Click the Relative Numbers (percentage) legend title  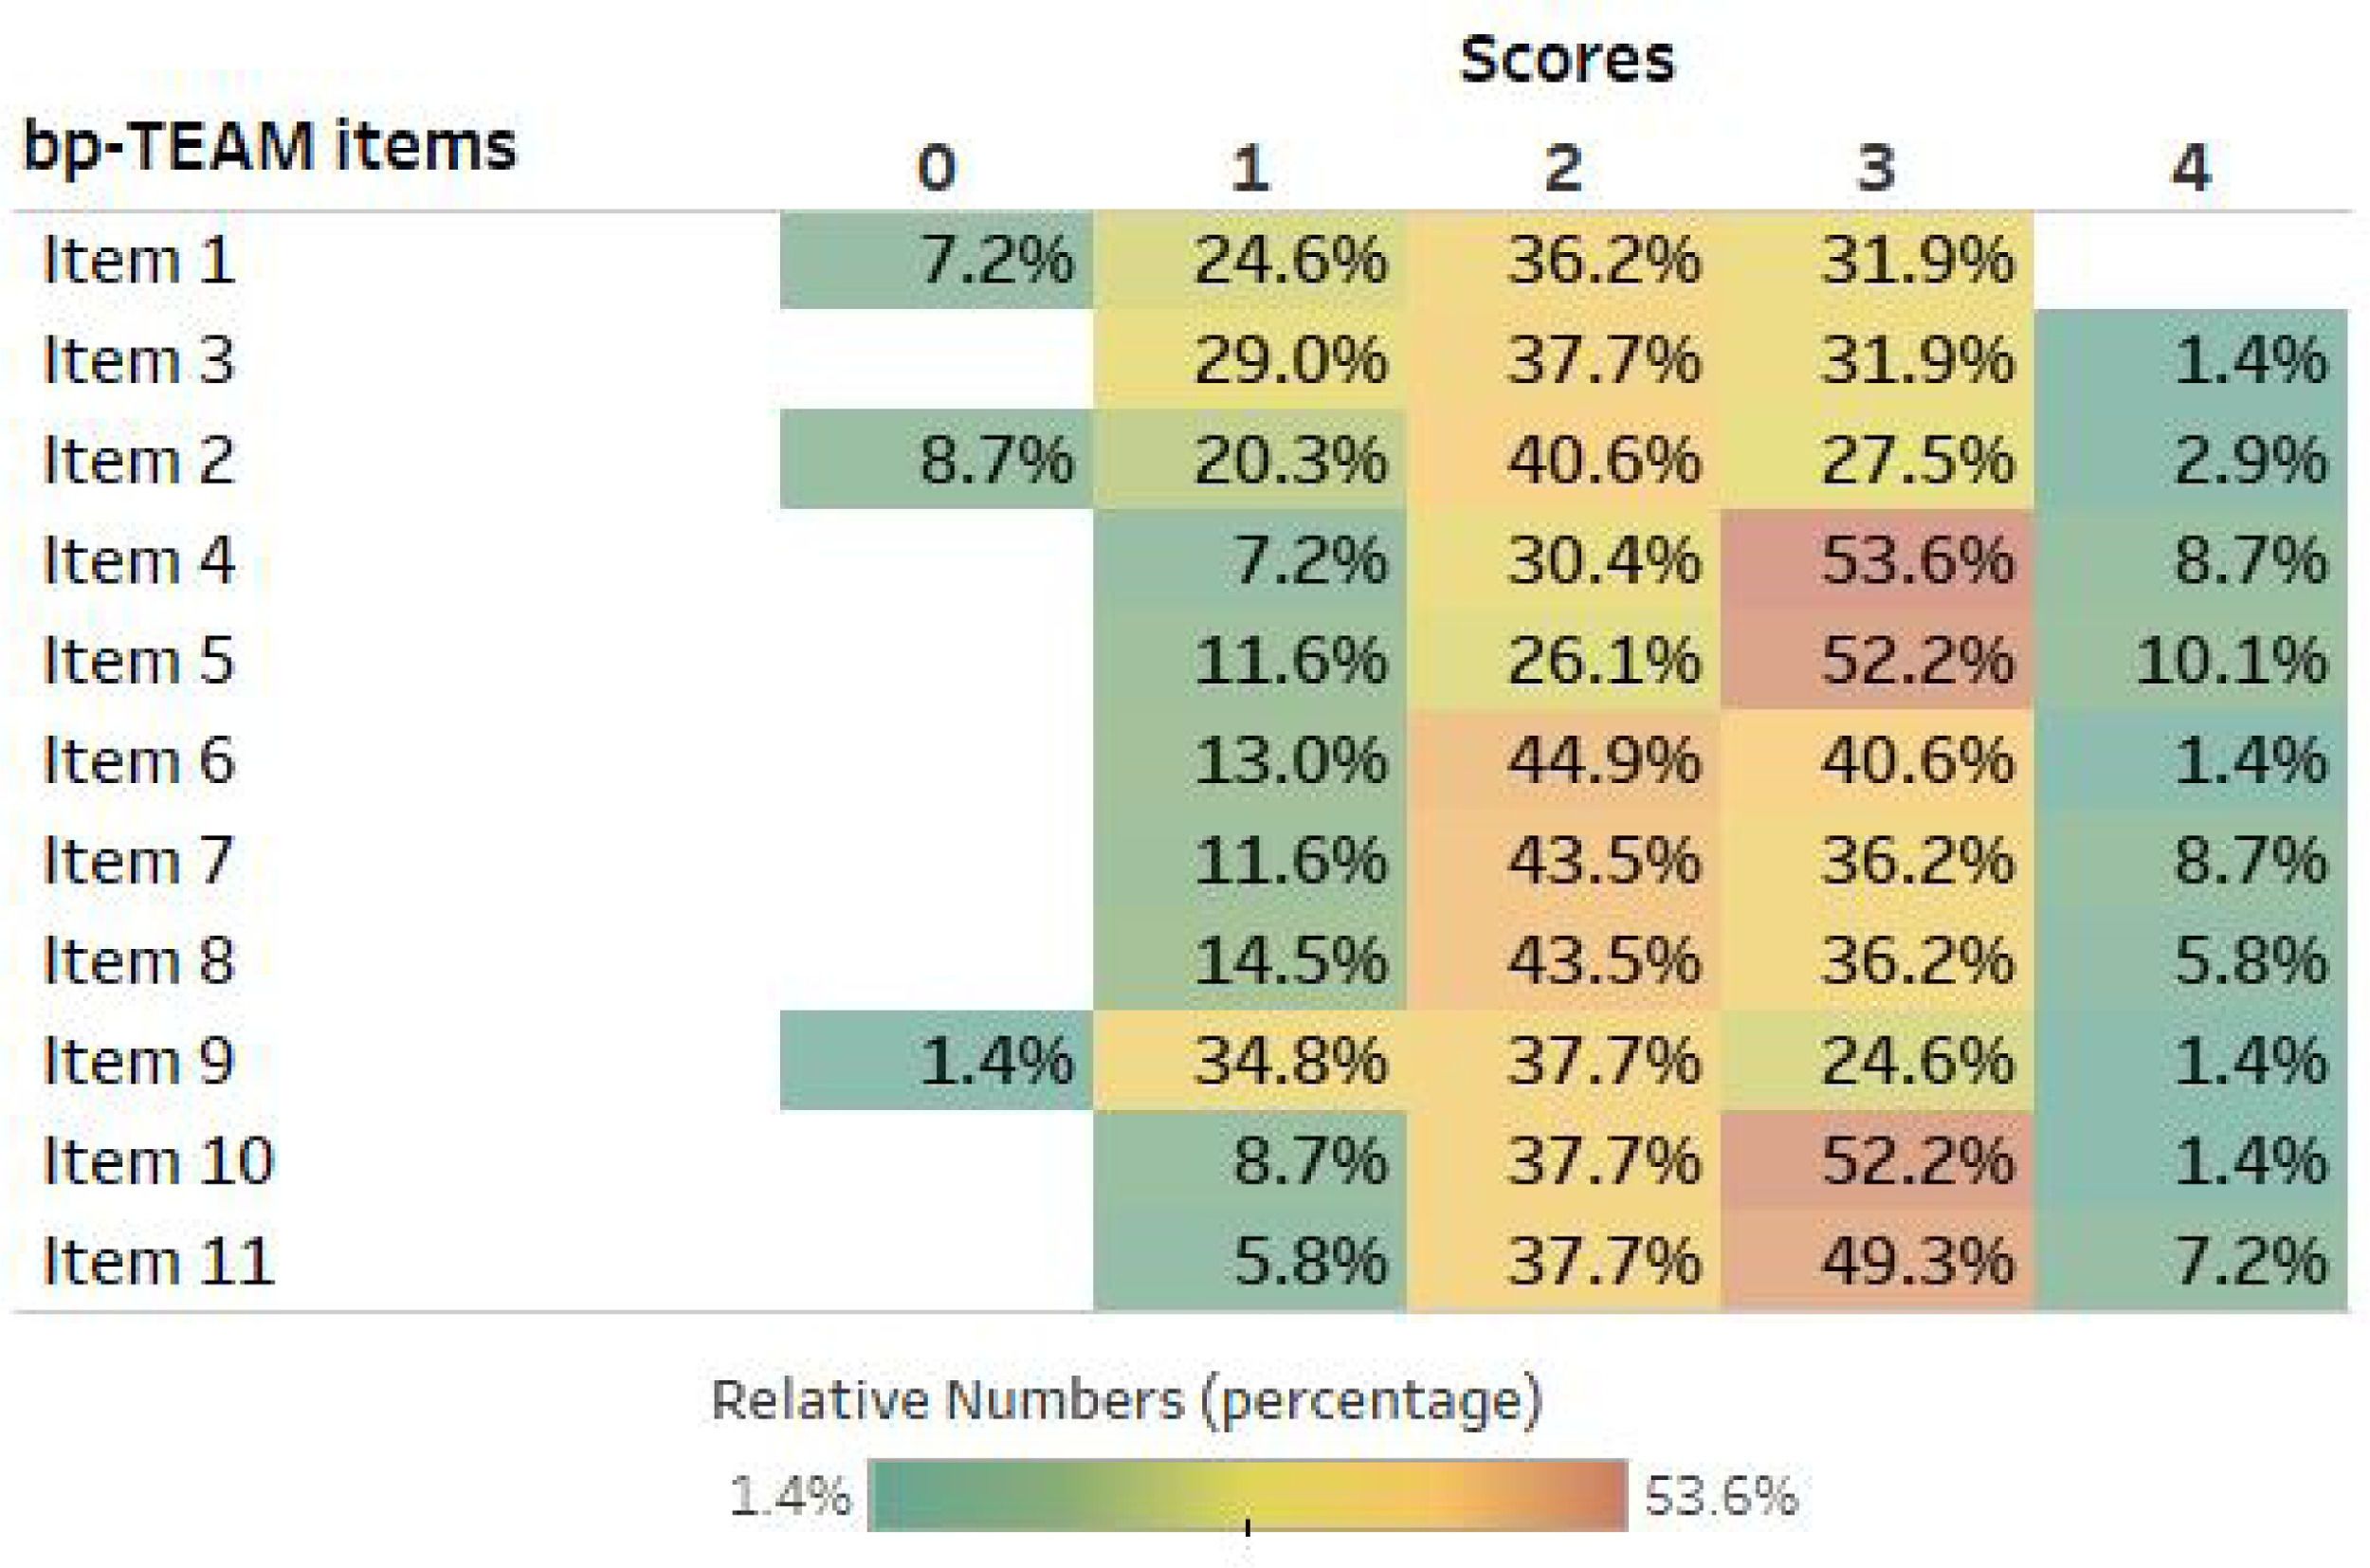coord(1127,1400)
